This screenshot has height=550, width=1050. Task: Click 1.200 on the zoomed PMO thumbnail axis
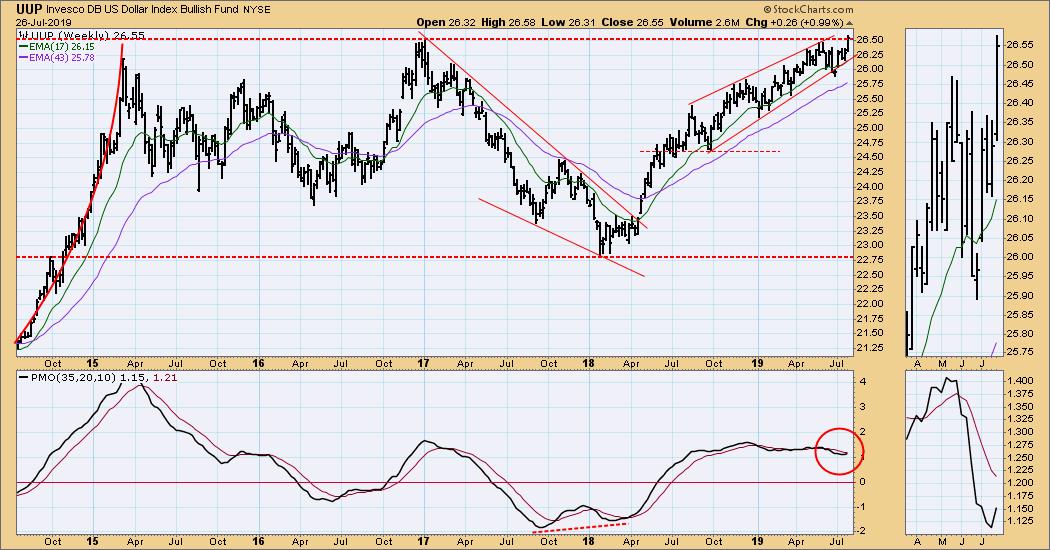tap(1019, 483)
